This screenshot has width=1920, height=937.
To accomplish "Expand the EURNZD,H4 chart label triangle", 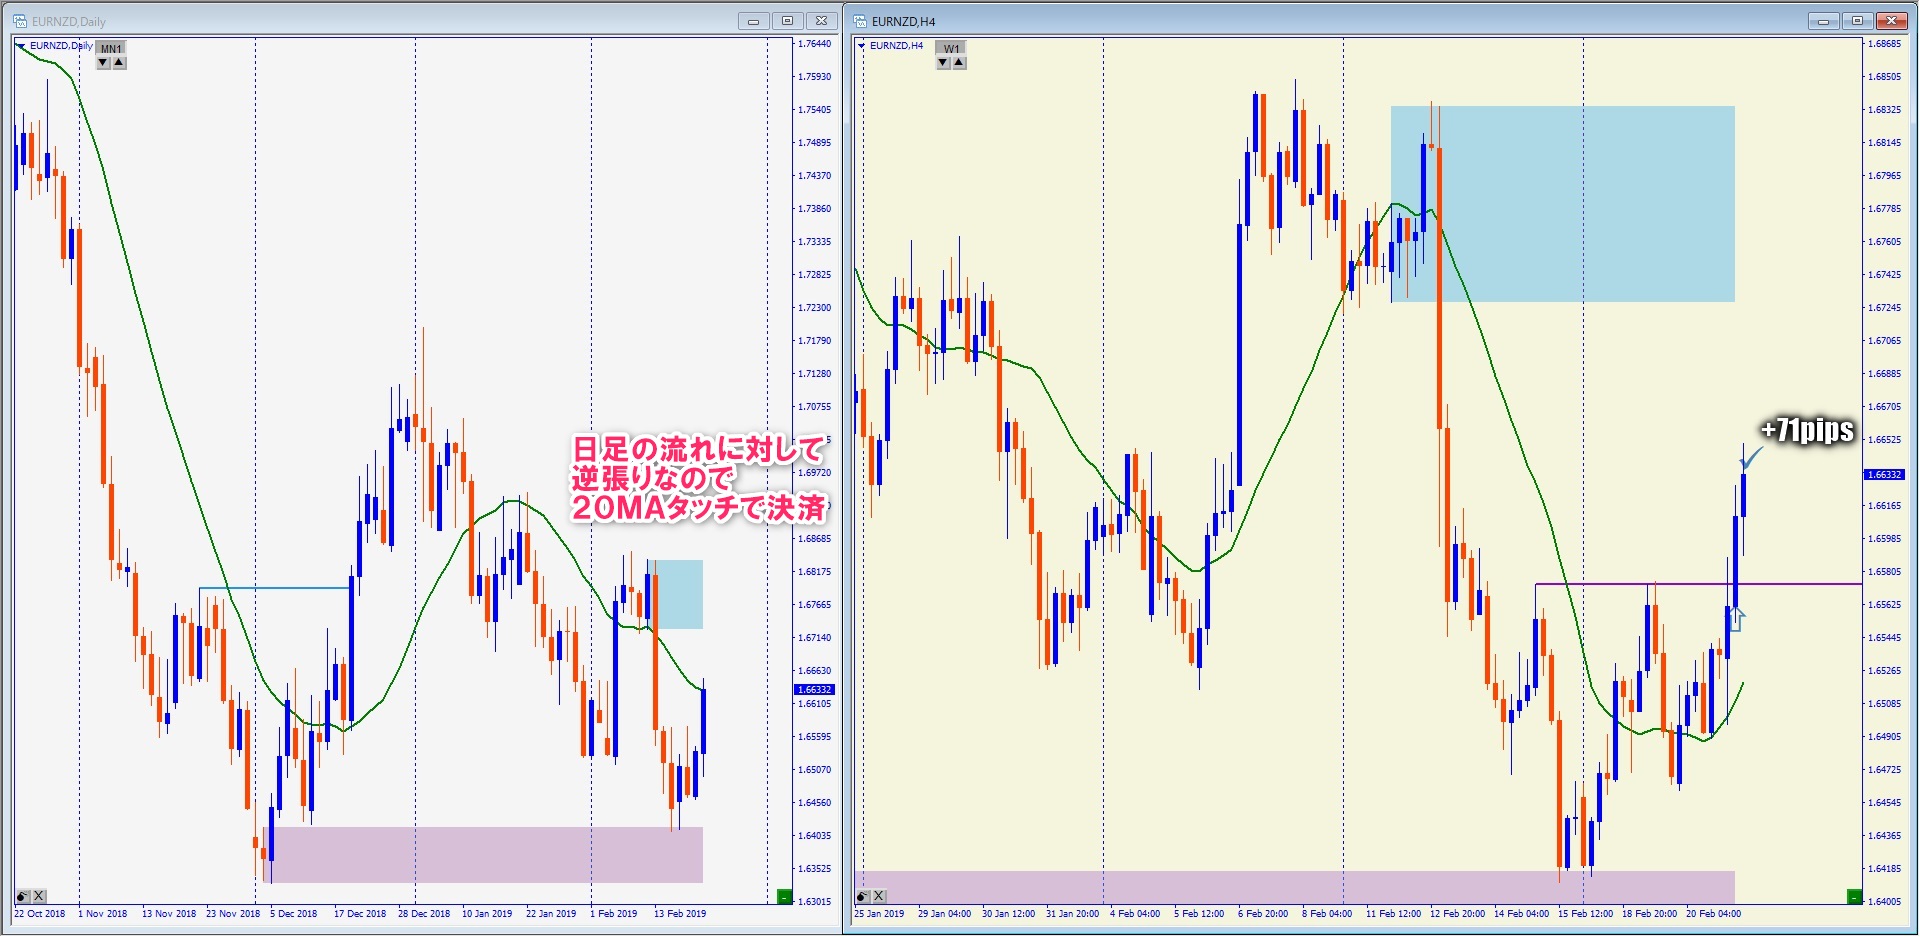I will point(862,46).
